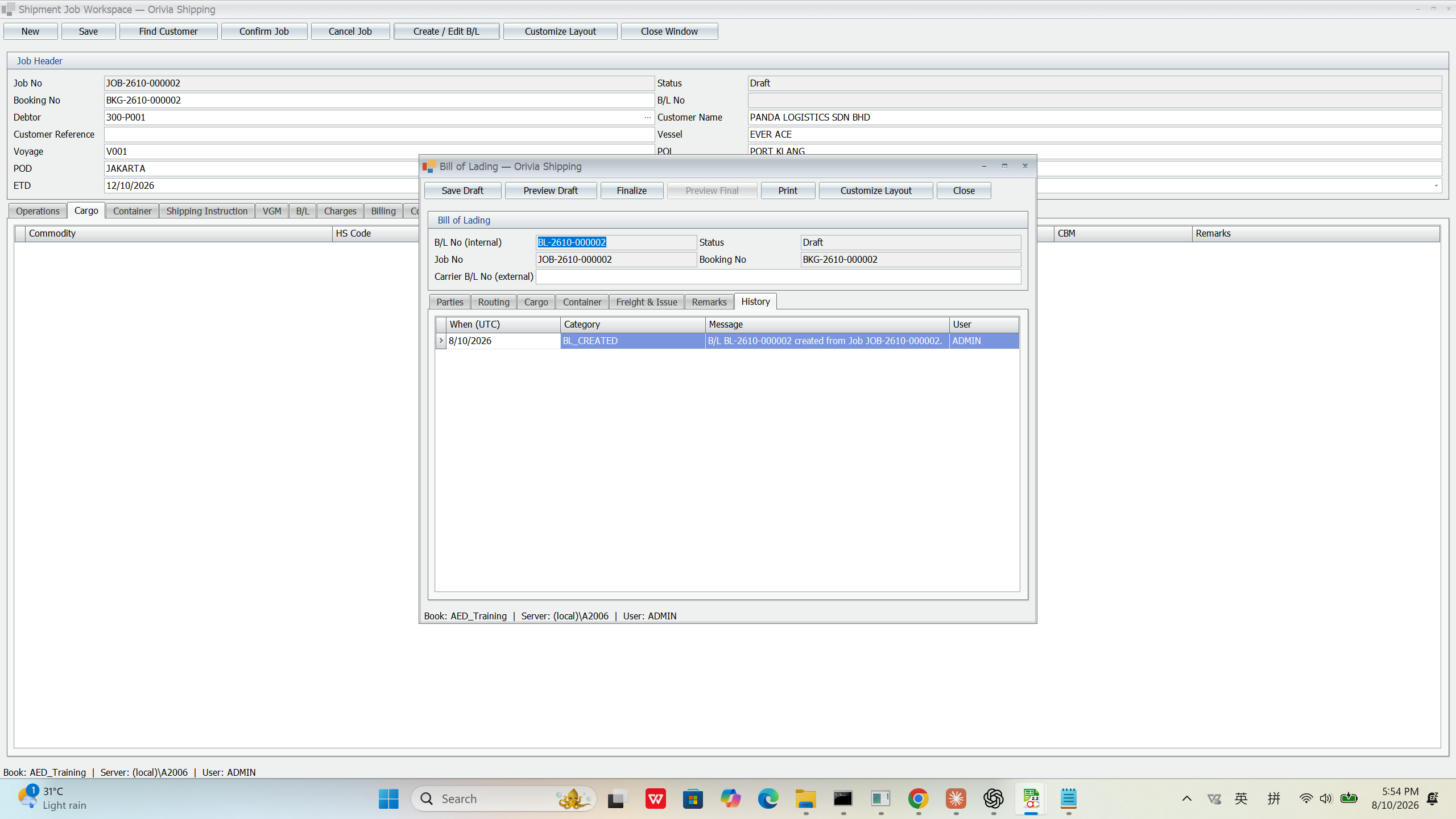The width and height of the screenshot is (1456, 819).
Task: Click the Commodity column header in Cargo grid
Action: click(x=179, y=233)
